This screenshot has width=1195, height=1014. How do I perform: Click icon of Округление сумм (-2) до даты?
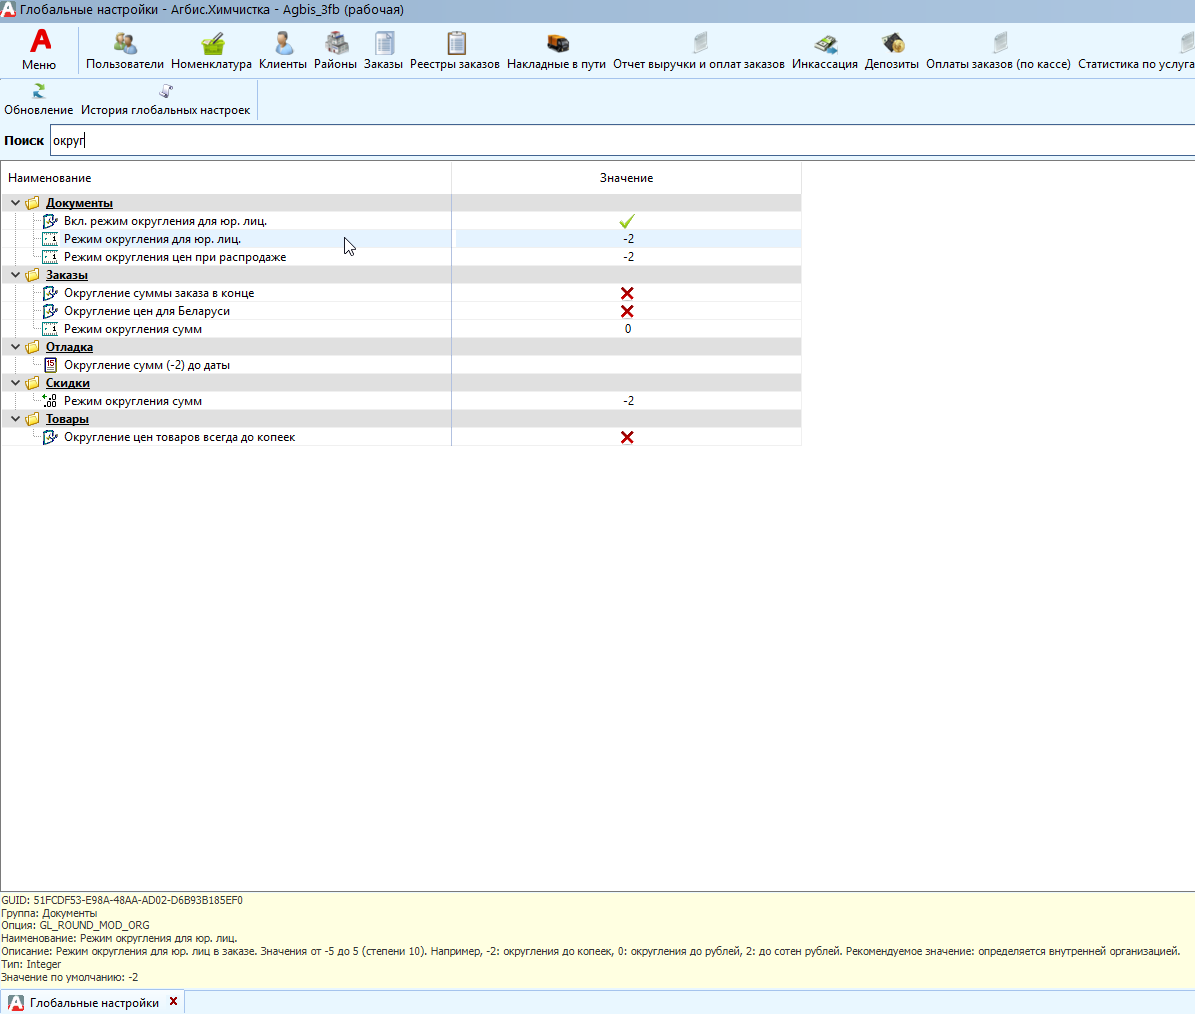50,365
